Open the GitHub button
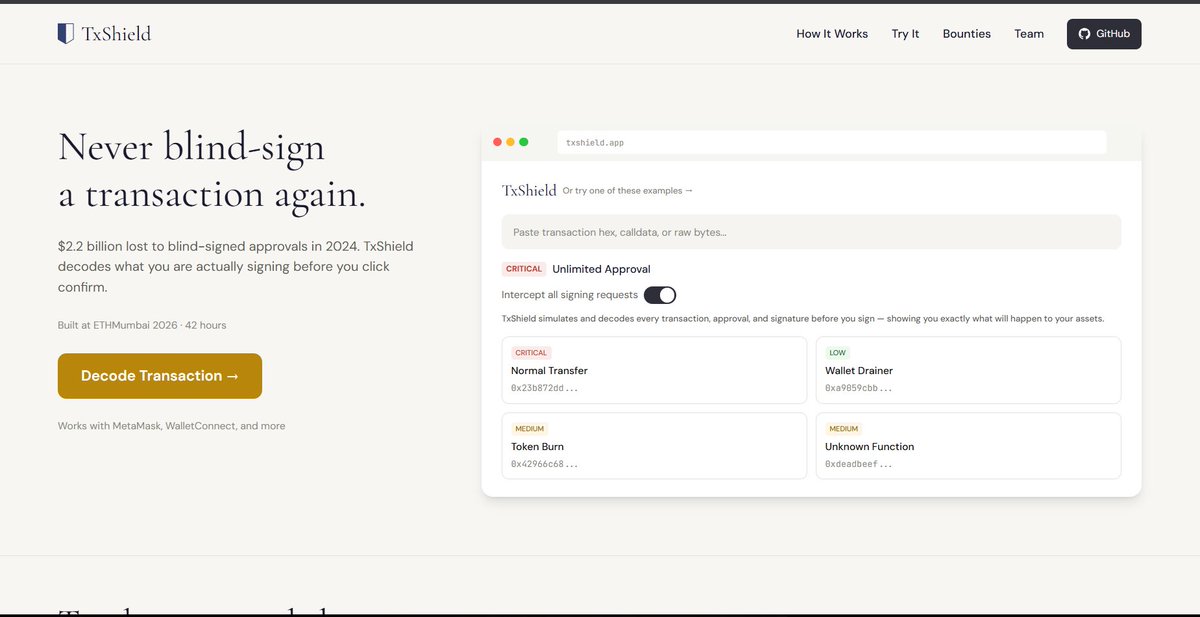The image size is (1200, 617). (x=1104, y=34)
